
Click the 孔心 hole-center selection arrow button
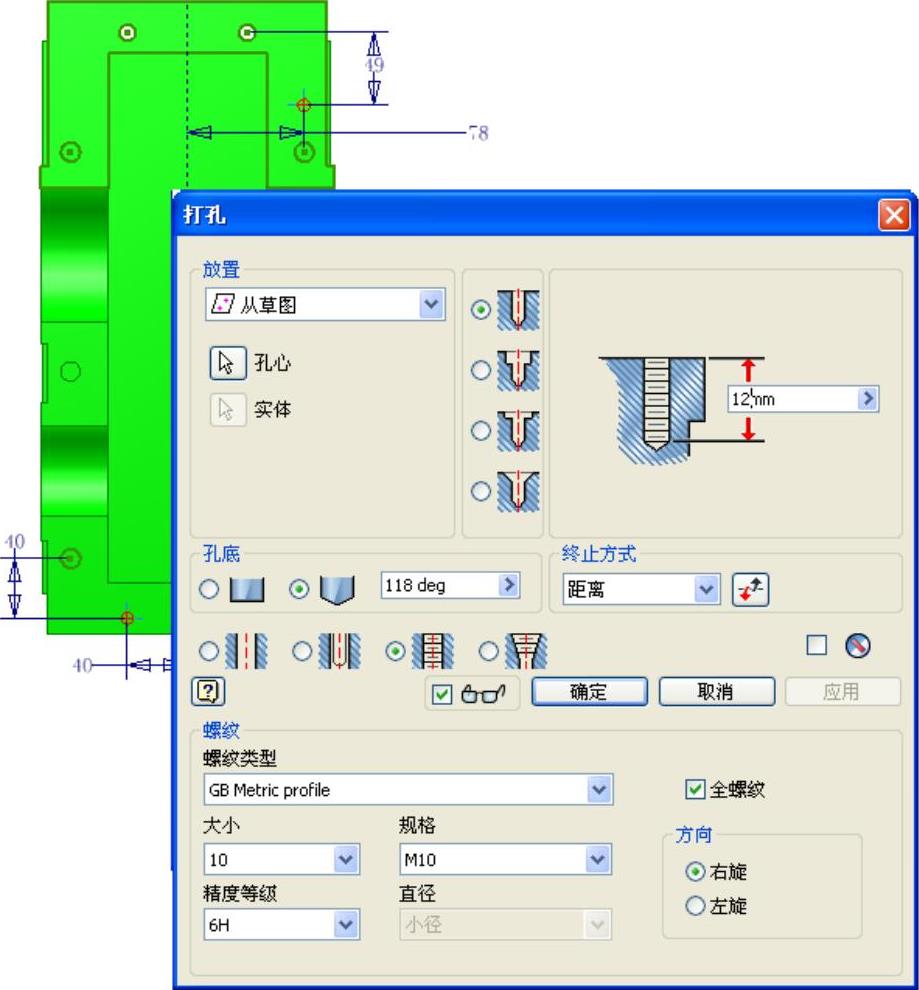[227, 363]
